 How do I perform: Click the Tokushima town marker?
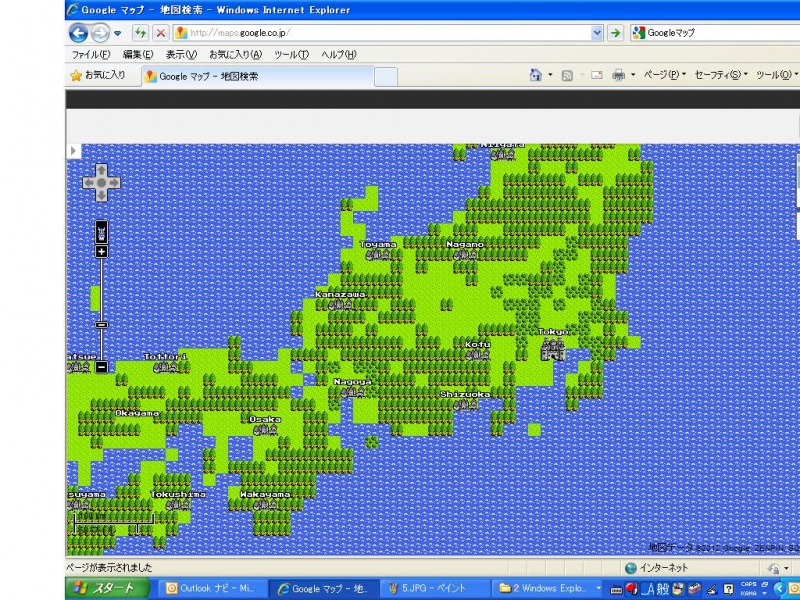click(178, 505)
